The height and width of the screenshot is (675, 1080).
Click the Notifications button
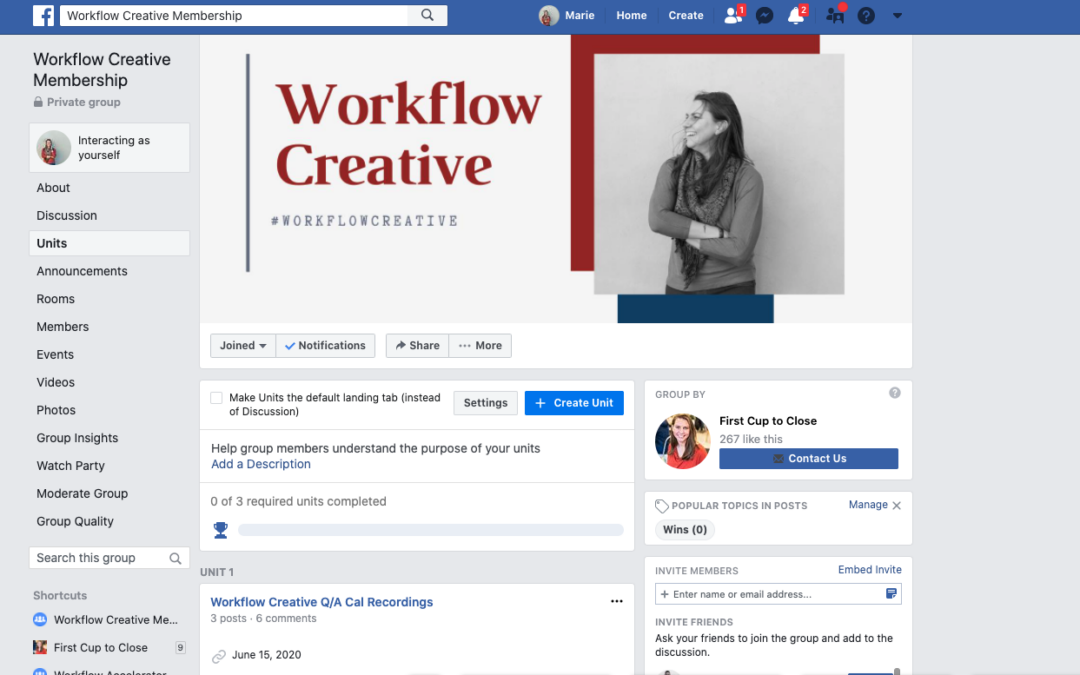pos(325,346)
